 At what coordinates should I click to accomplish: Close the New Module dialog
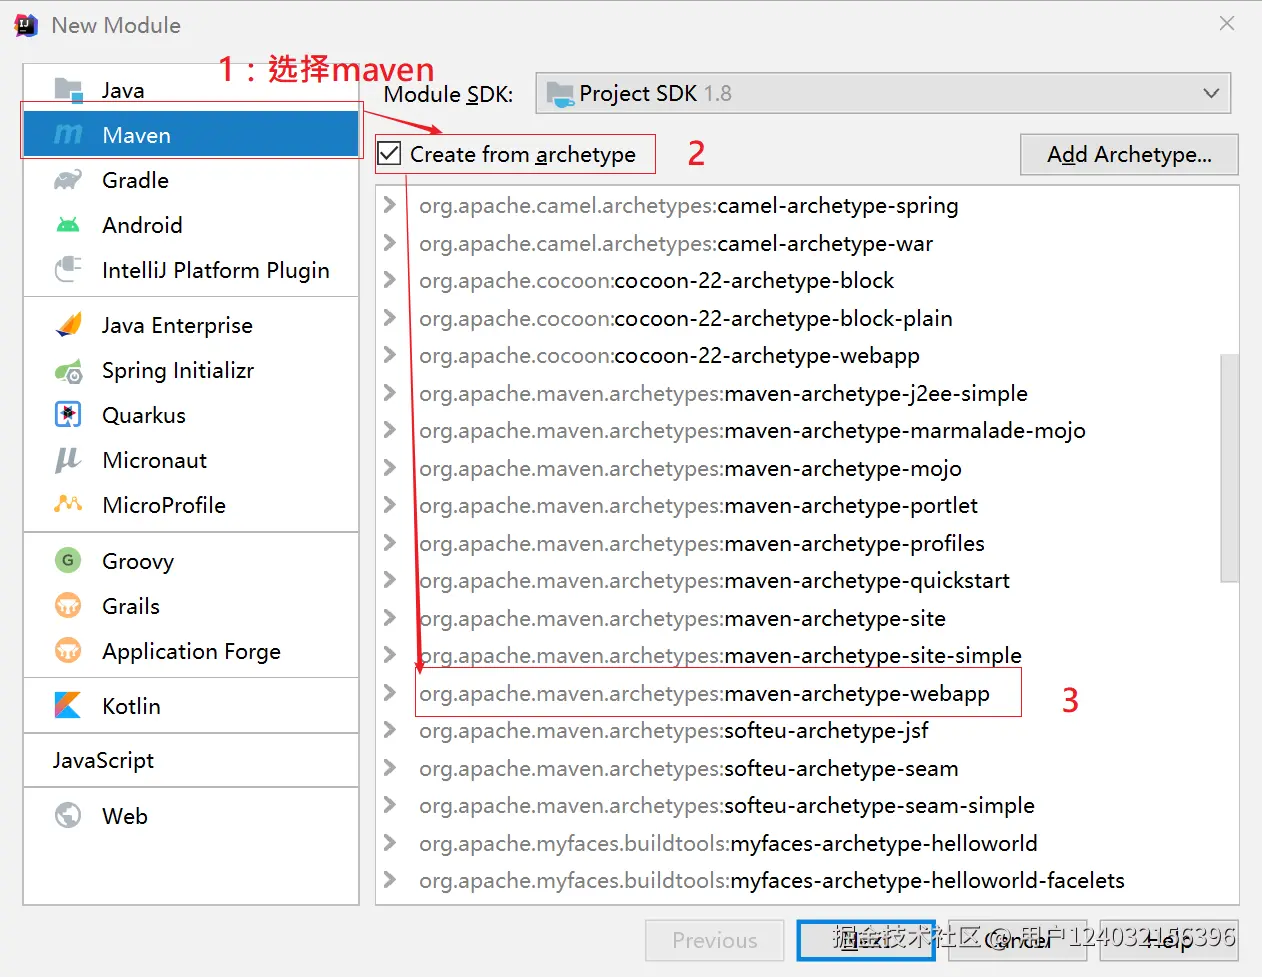point(1227,23)
